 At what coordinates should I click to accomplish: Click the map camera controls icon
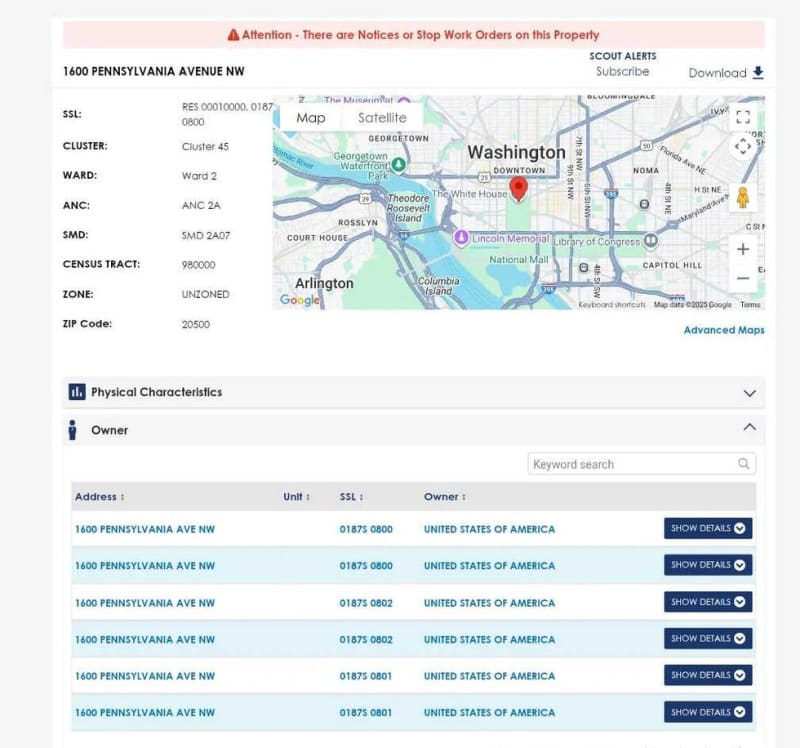click(742, 147)
